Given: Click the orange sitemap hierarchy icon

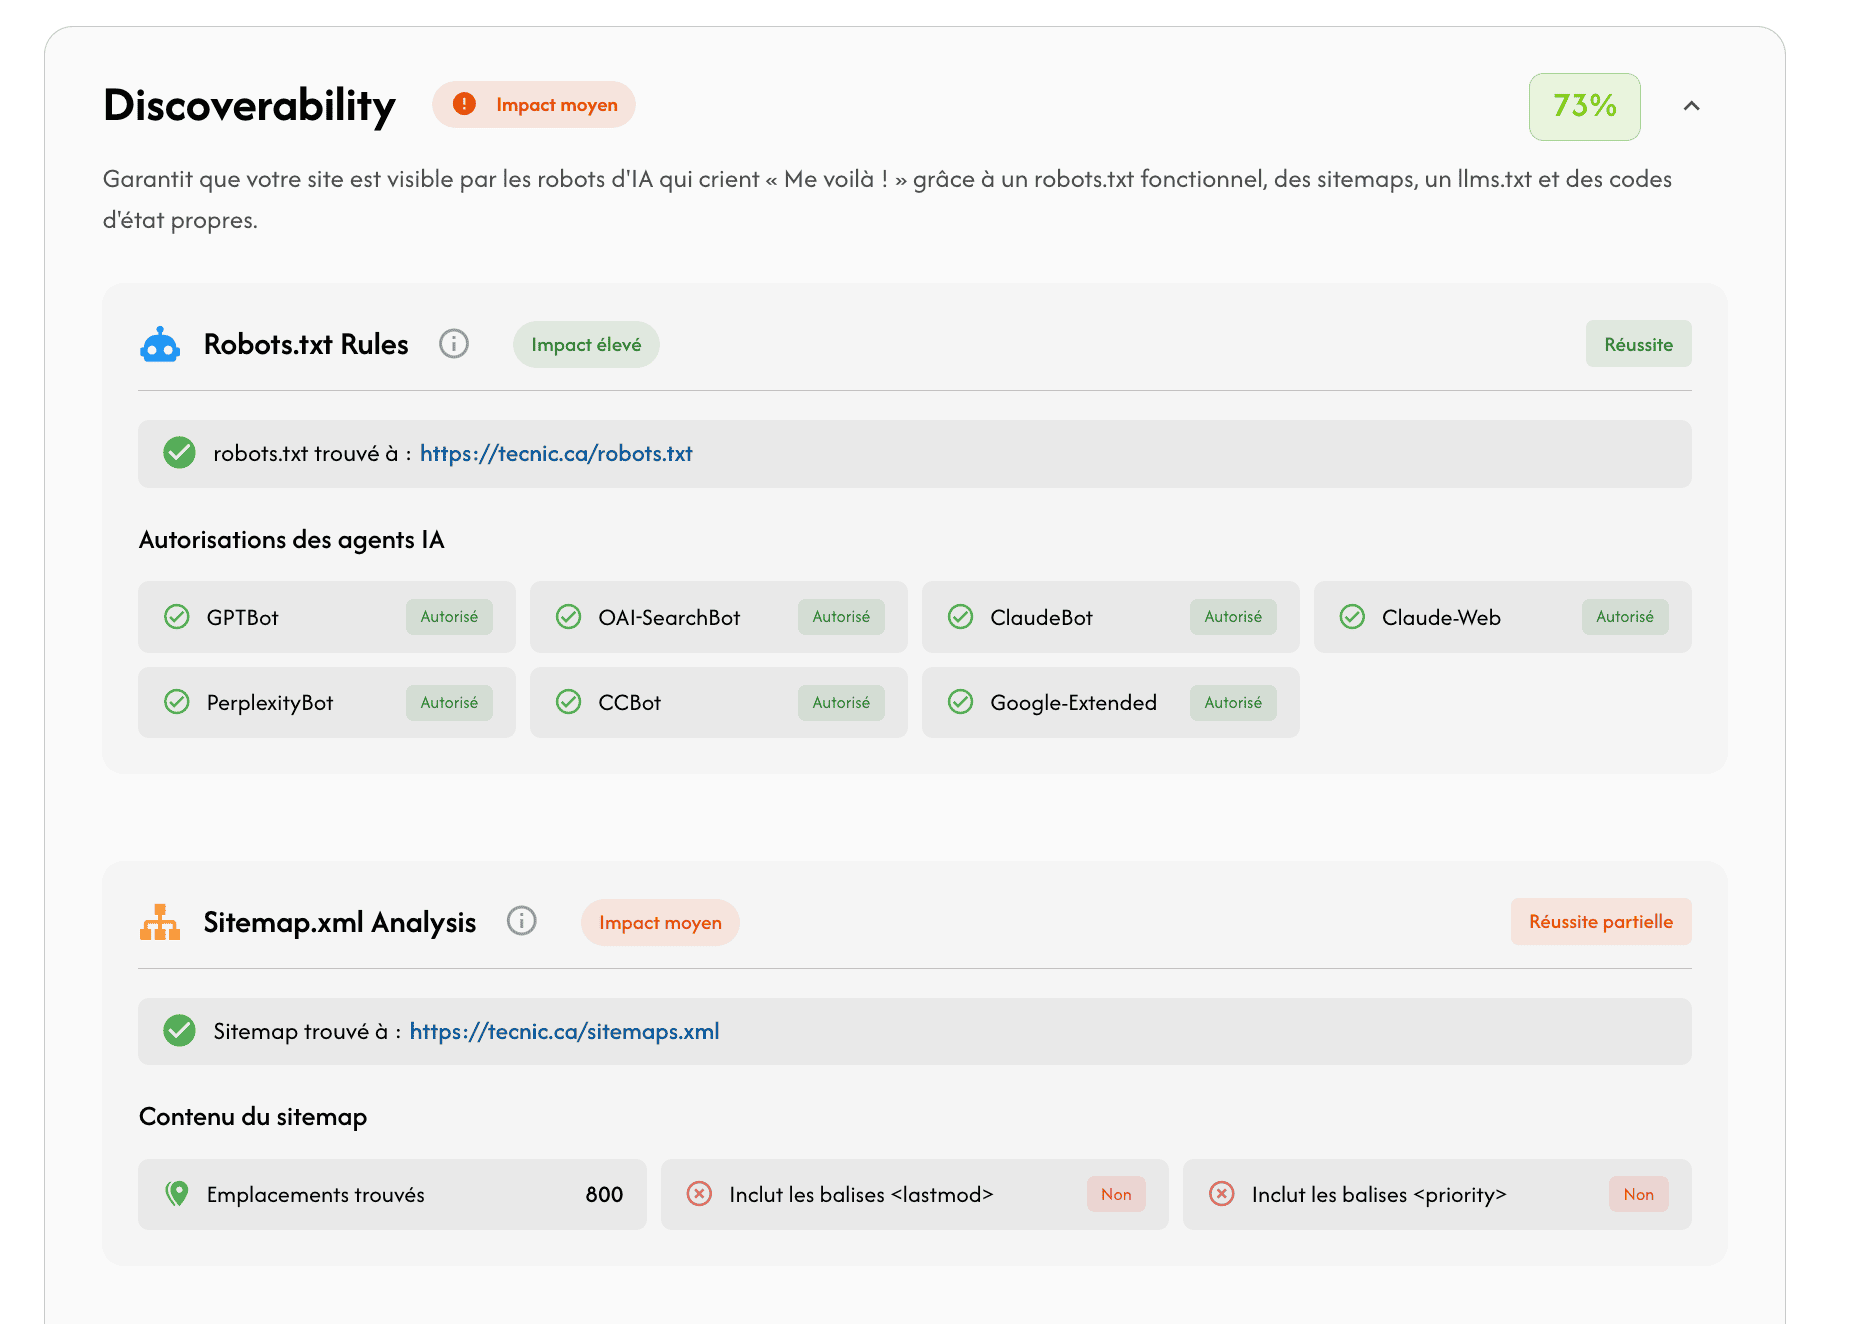Looking at the screenshot, I should point(160,922).
